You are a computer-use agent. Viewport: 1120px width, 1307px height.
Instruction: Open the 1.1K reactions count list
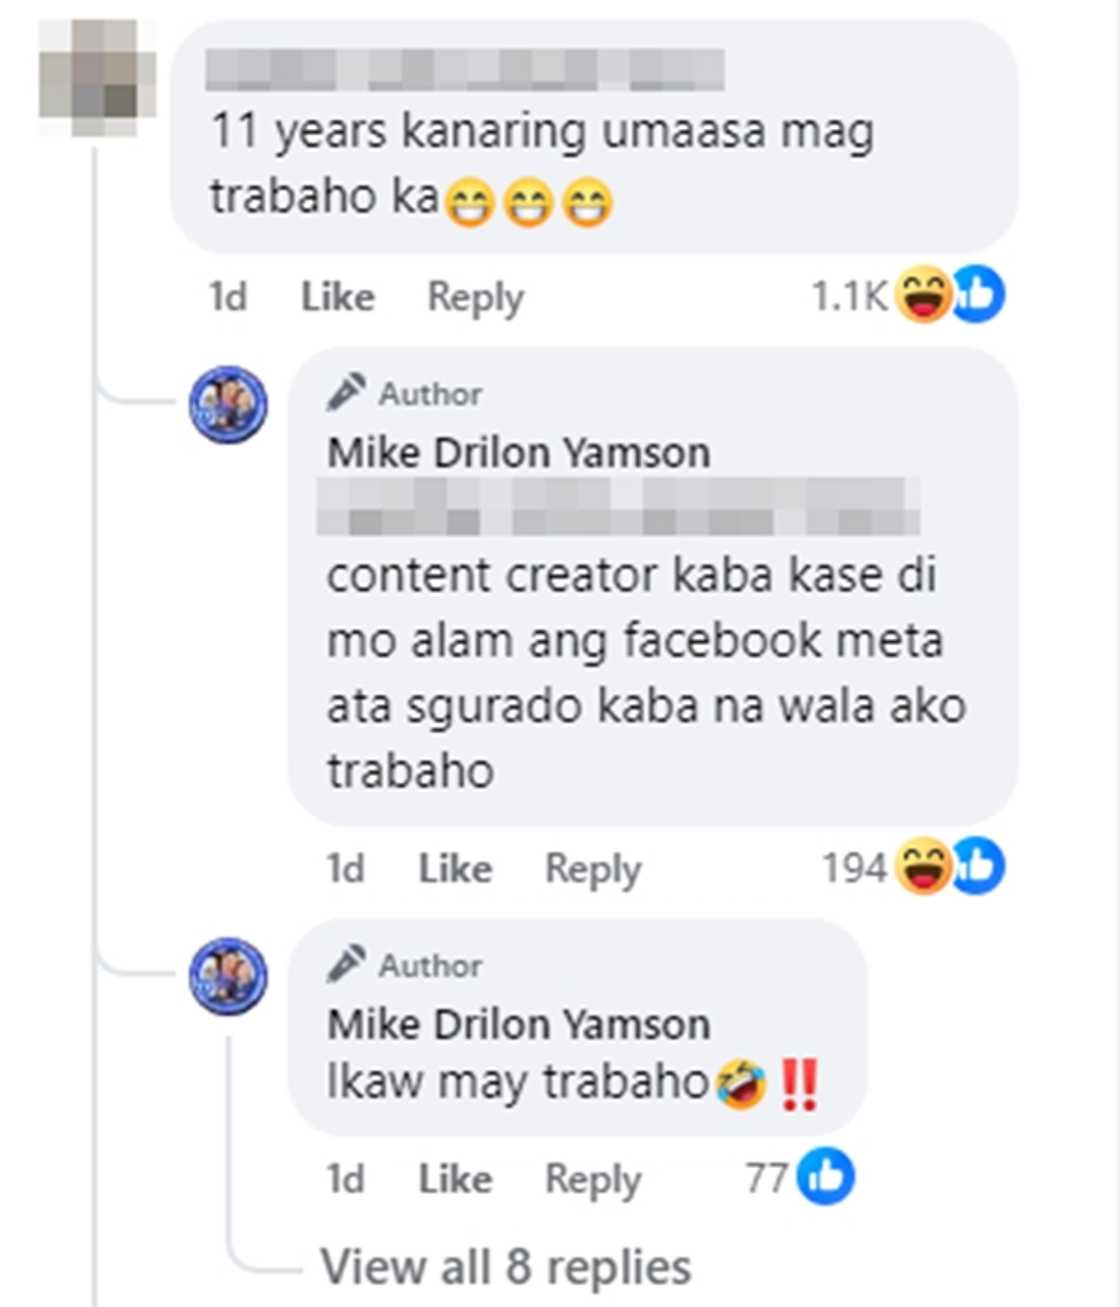click(x=849, y=296)
